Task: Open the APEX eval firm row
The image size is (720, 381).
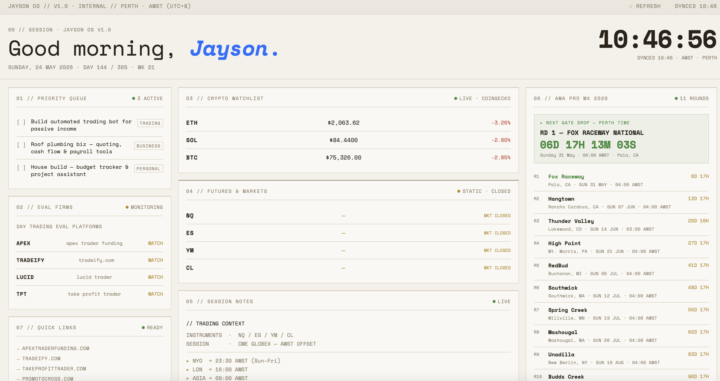Action: coord(90,243)
